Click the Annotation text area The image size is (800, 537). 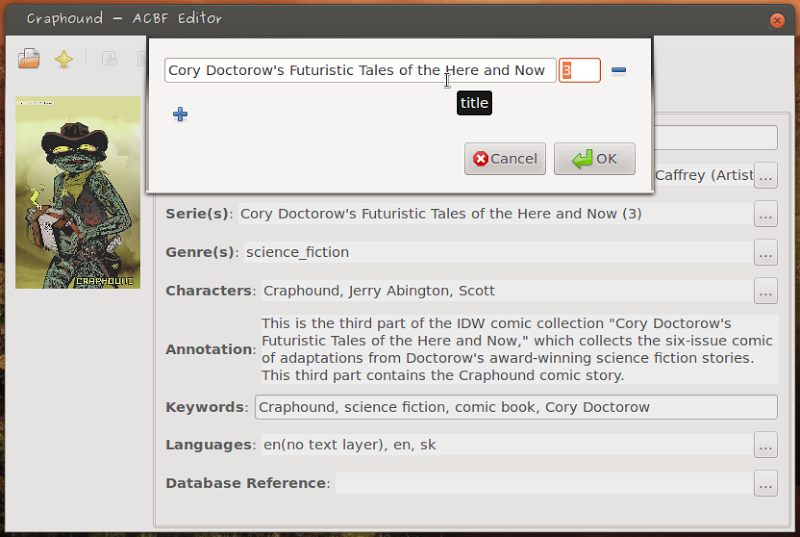(519, 349)
